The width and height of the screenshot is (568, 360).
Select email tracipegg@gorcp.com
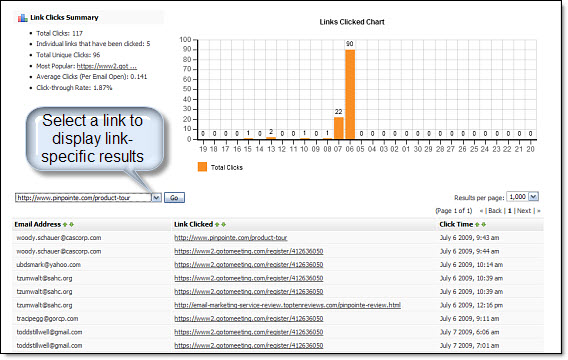47,319
